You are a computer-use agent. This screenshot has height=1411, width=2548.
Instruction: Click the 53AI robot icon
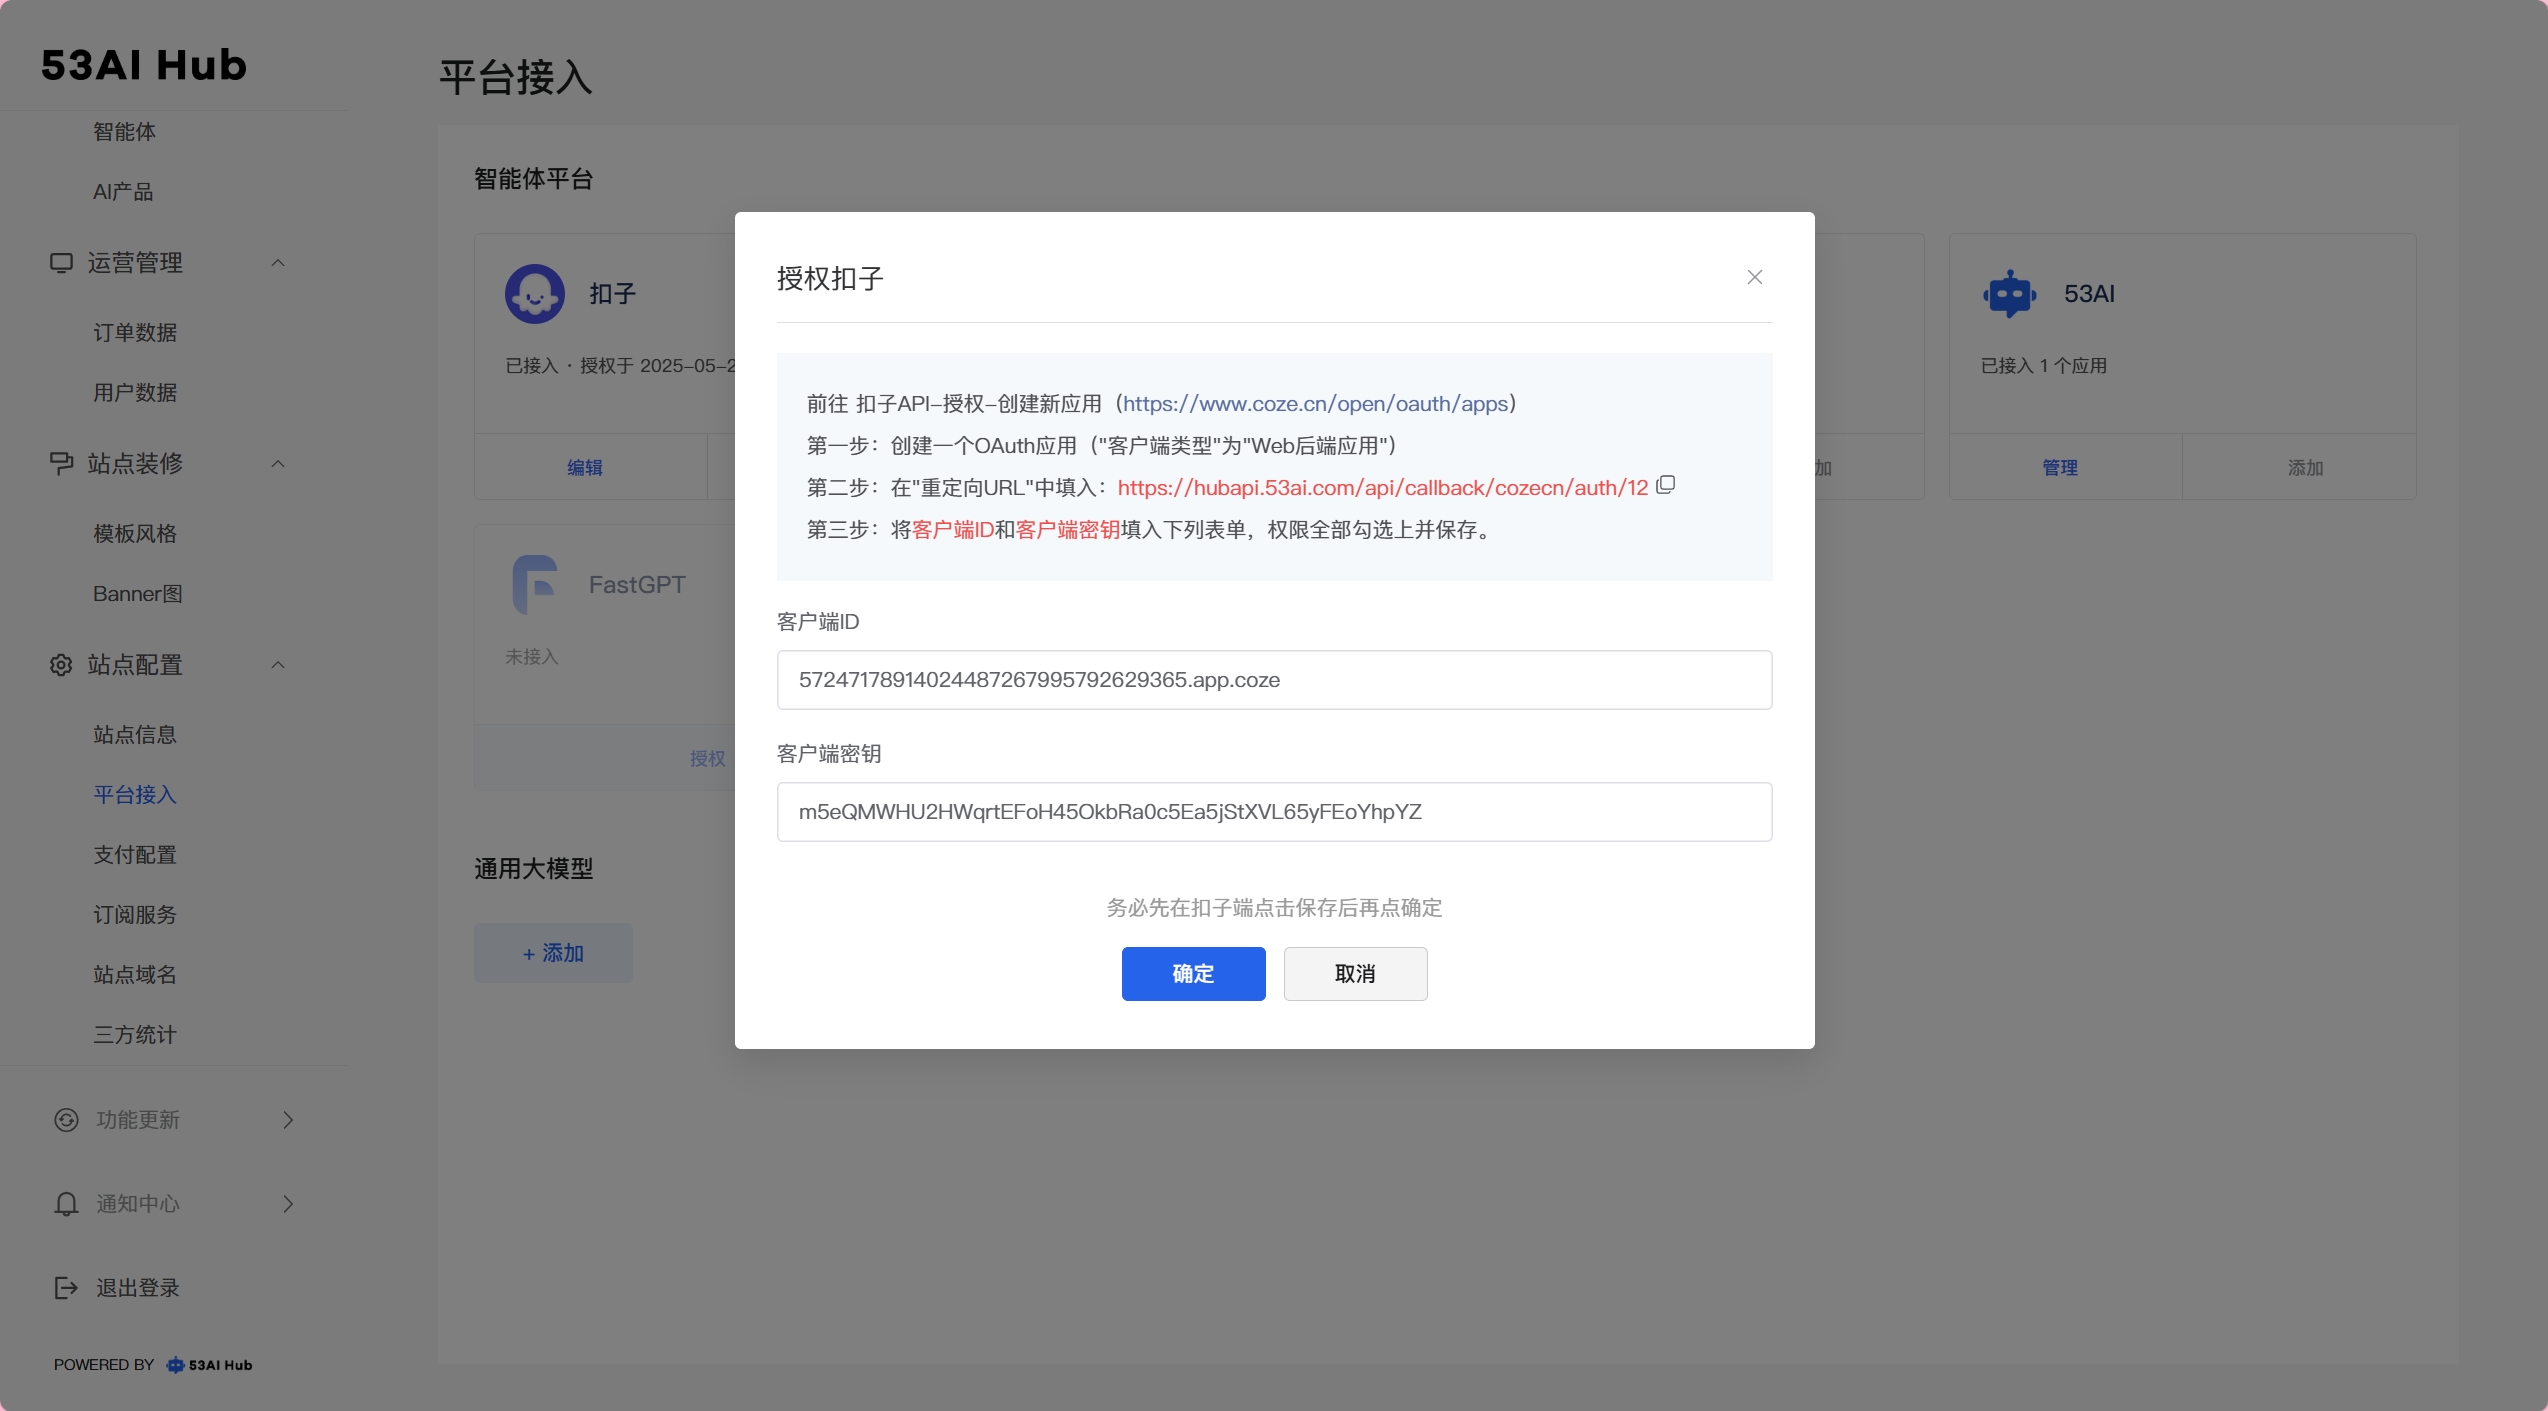point(2010,293)
